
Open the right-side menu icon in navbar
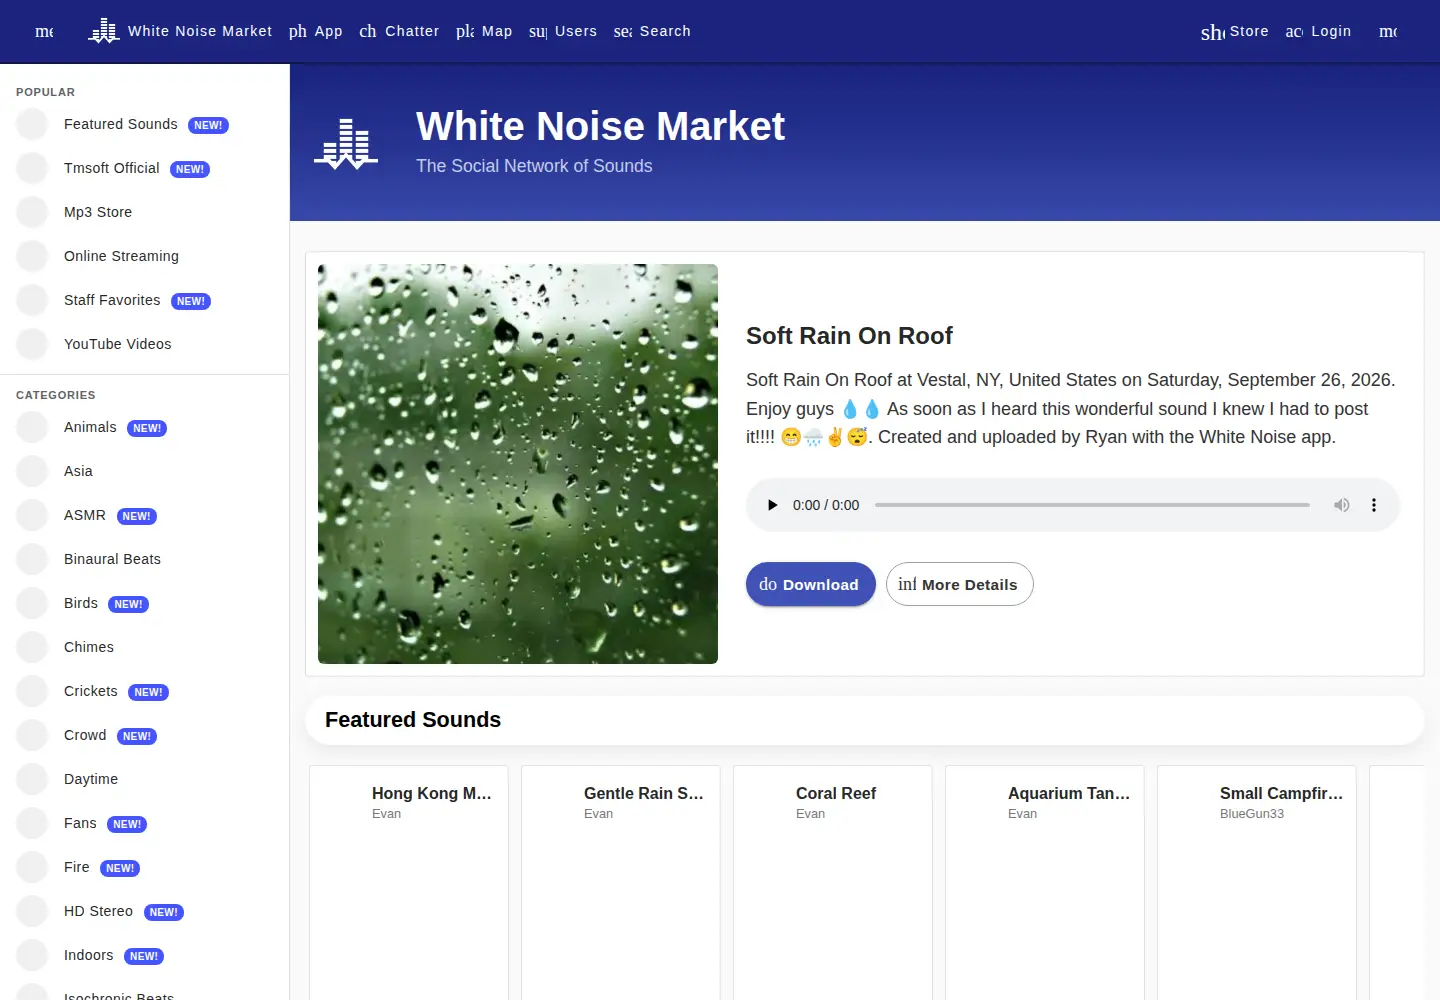click(1388, 31)
